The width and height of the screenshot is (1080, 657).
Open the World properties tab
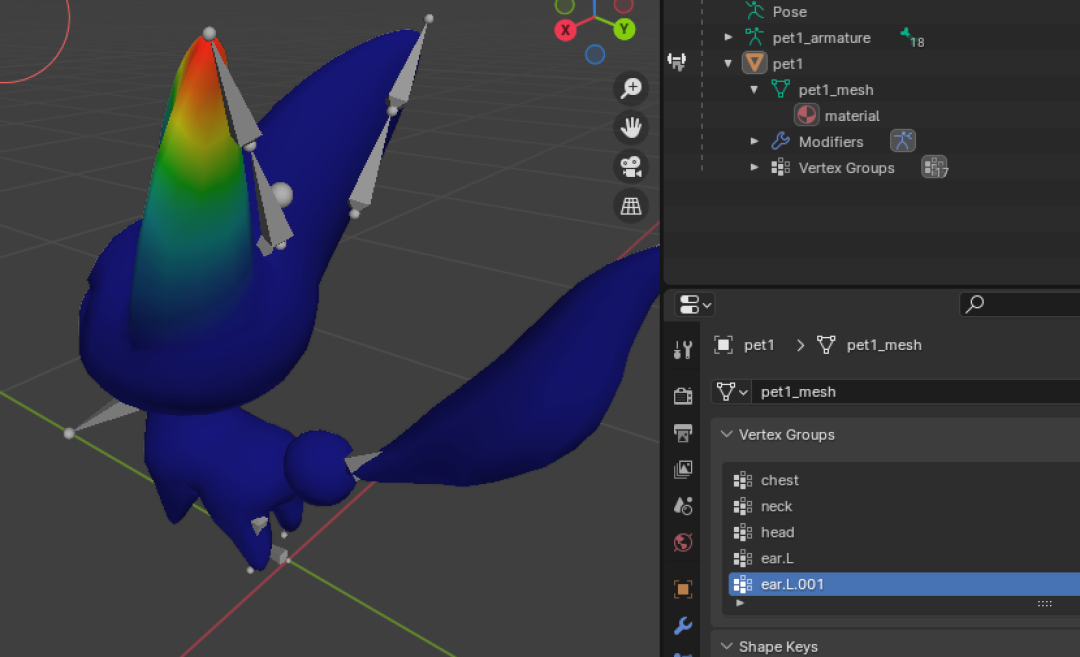tap(683, 543)
